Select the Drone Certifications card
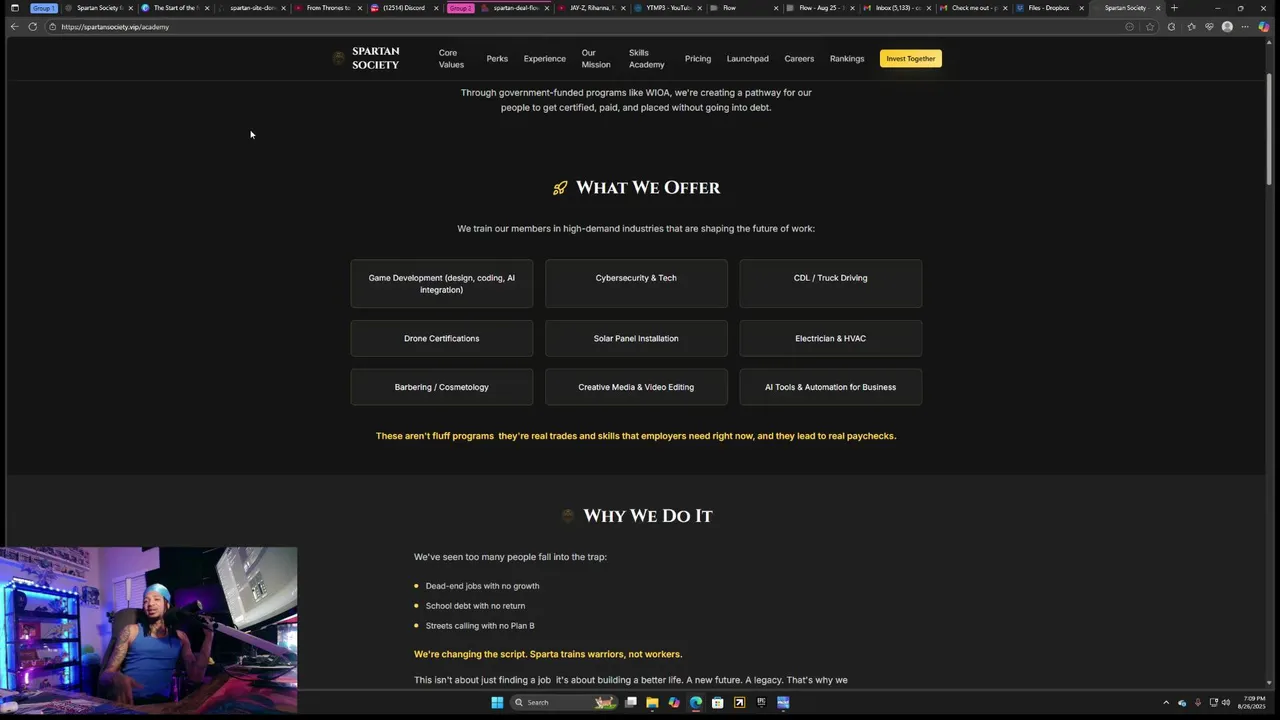Image resolution: width=1280 pixels, height=720 pixels. (442, 339)
